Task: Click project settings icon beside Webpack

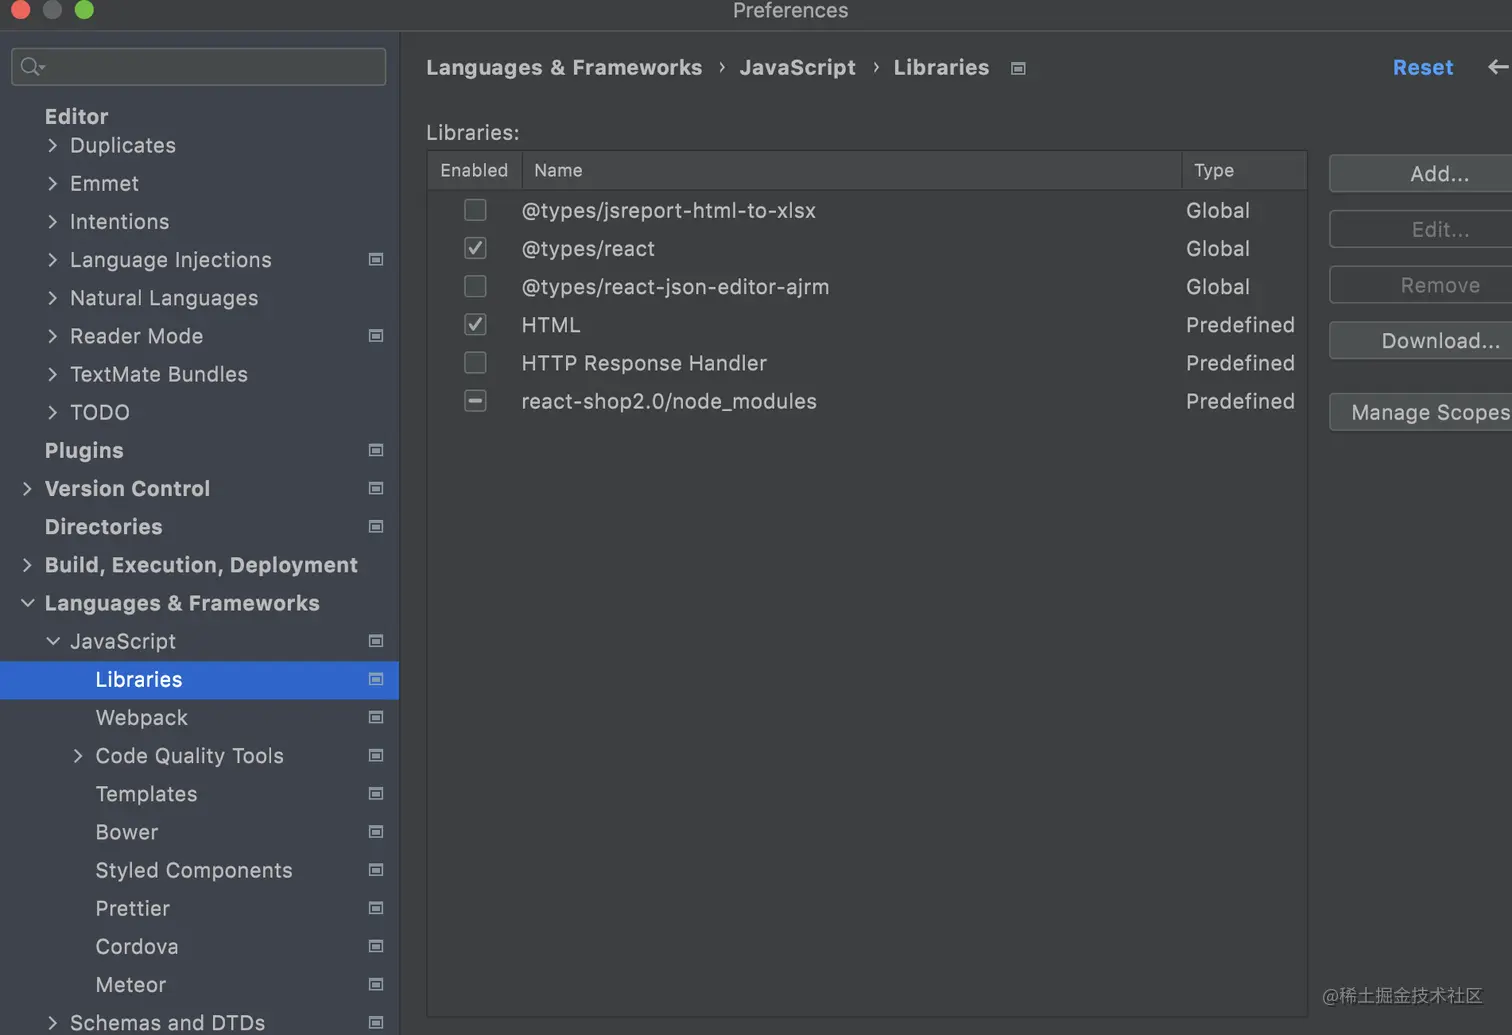Action: point(376,718)
